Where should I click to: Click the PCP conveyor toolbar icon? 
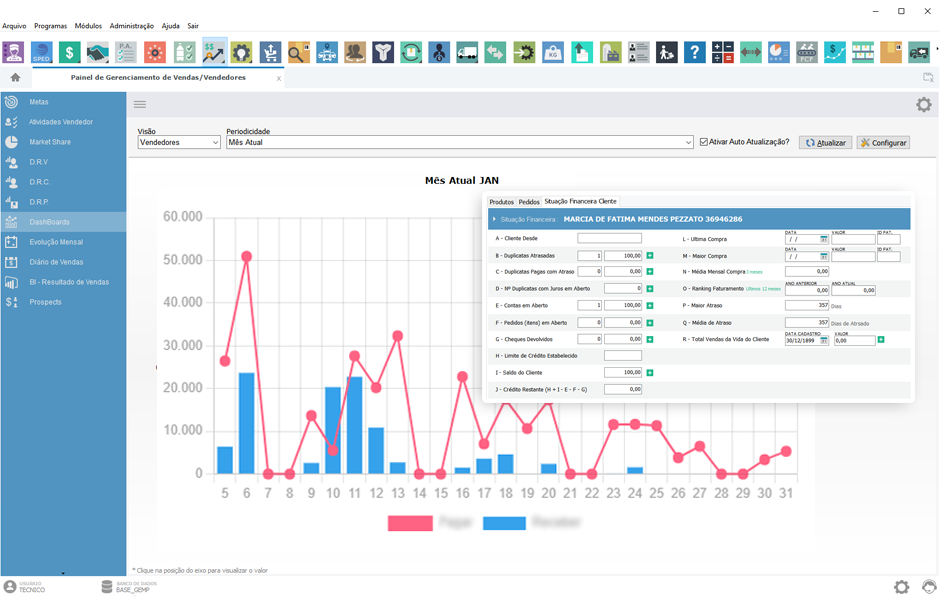tap(807, 52)
